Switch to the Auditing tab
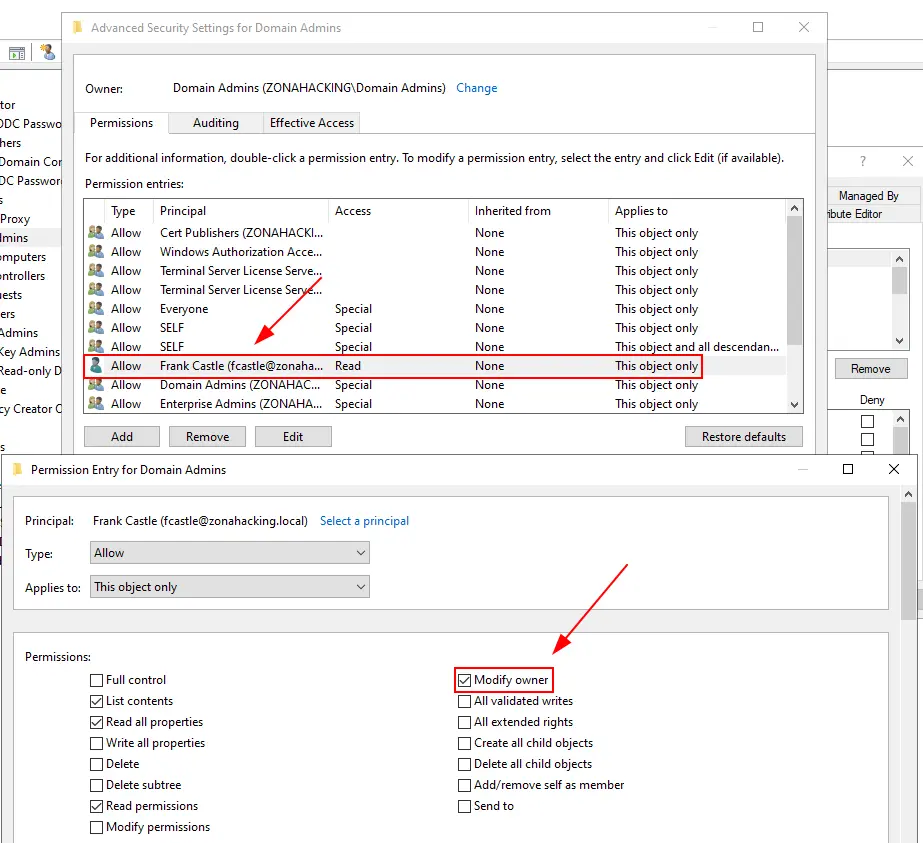This screenshot has width=923, height=843. click(x=216, y=123)
